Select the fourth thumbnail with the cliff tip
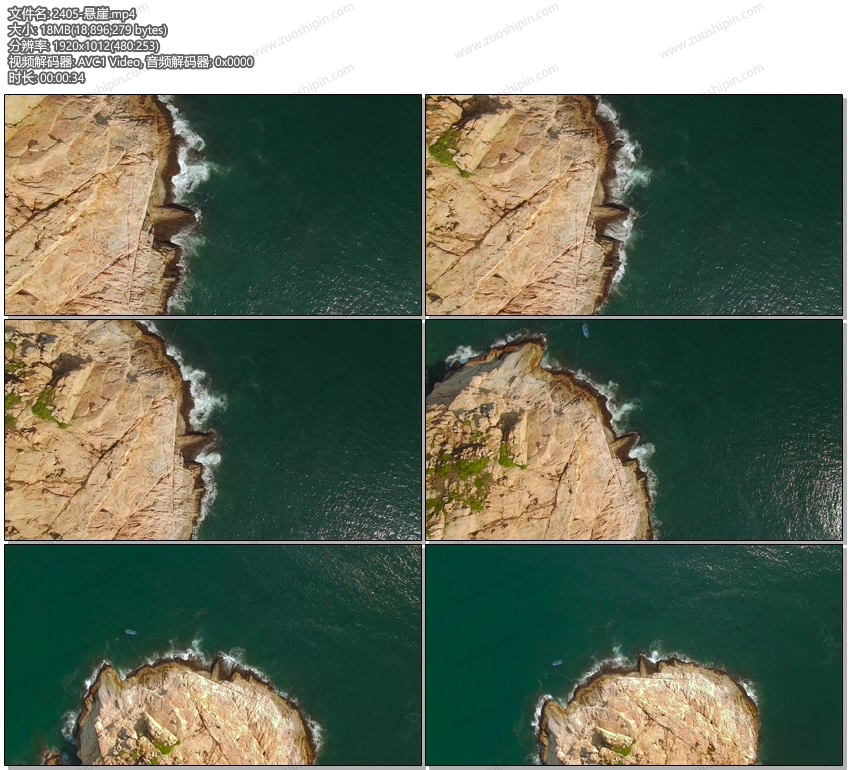848x770 pixels. pos(634,430)
